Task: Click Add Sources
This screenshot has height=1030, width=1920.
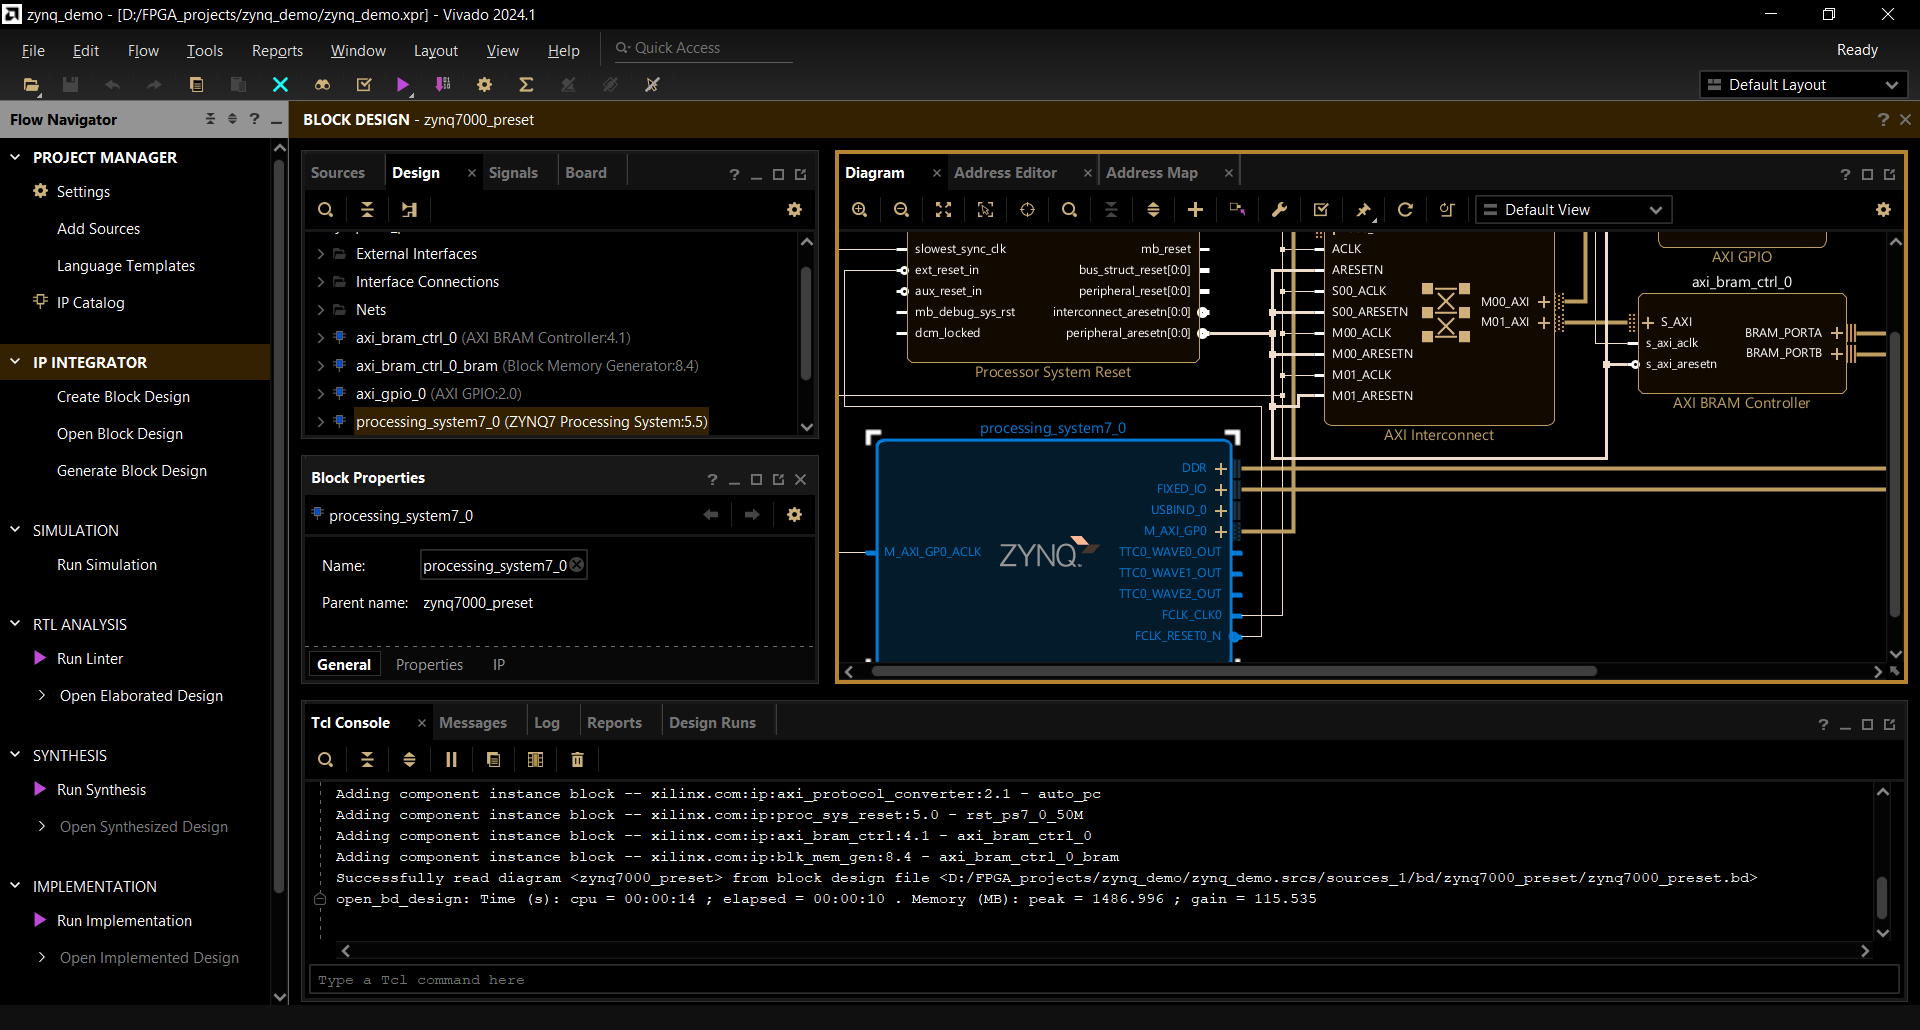Action: (x=98, y=229)
